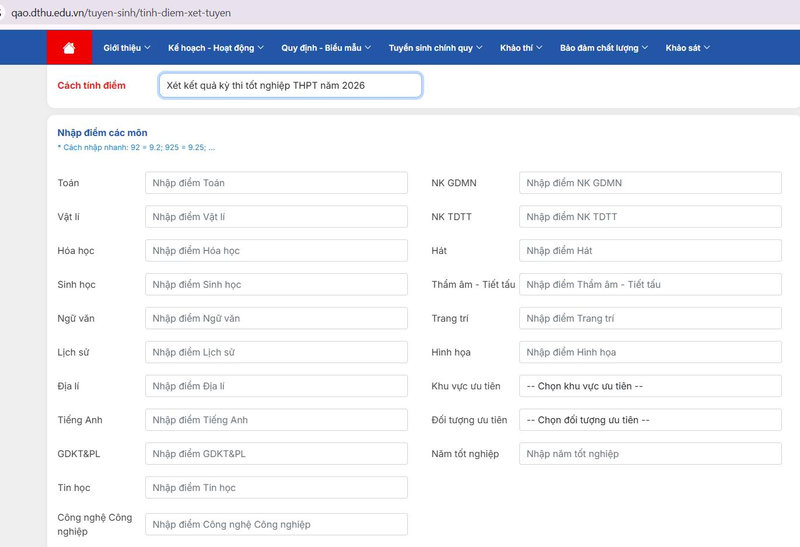The image size is (800, 547).
Task: Focus the Năm tốt nghiệp field
Action: click(x=650, y=454)
